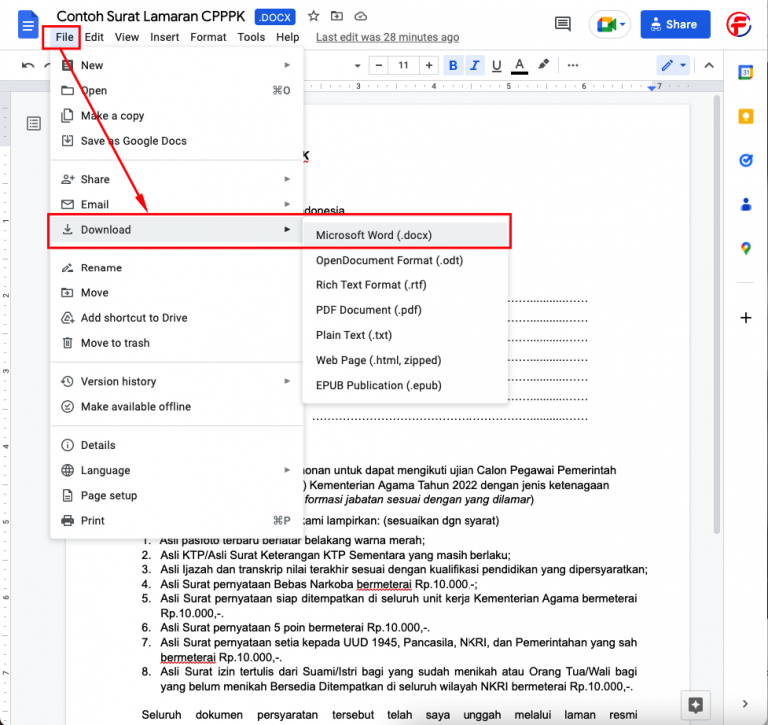Viewport: 768px width, 725px height.
Task: Star the document with the star icon
Action: 313,16
